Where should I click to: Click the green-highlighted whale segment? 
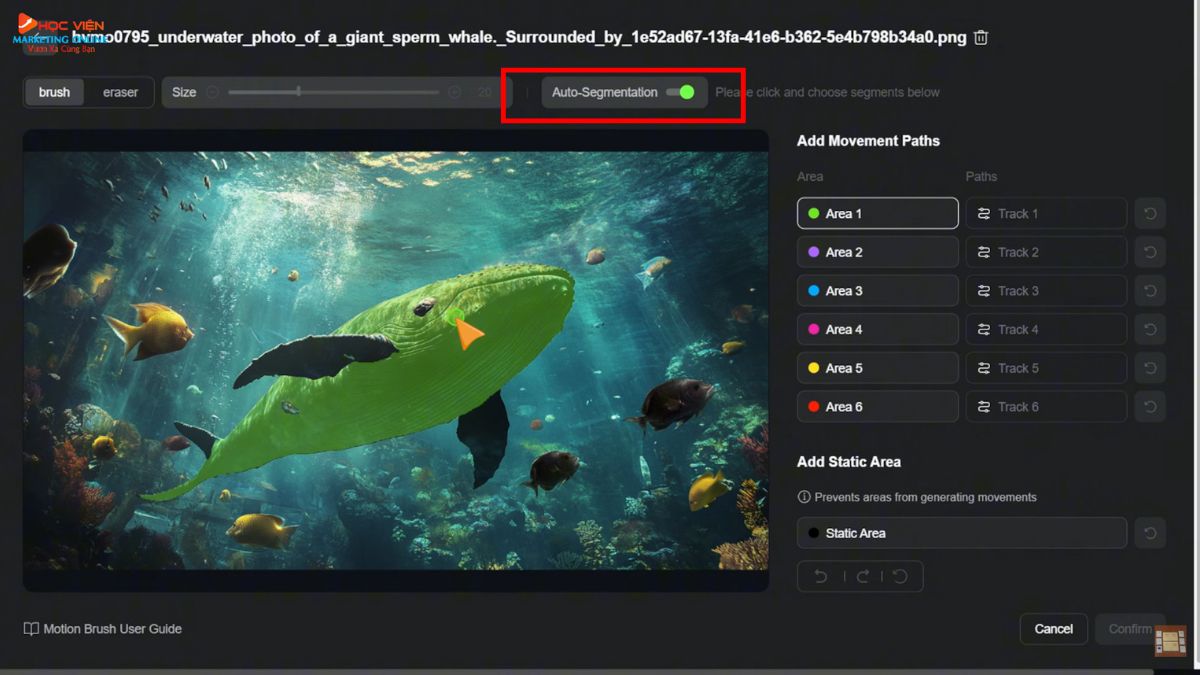pyautogui.click(x=400, y=380)
